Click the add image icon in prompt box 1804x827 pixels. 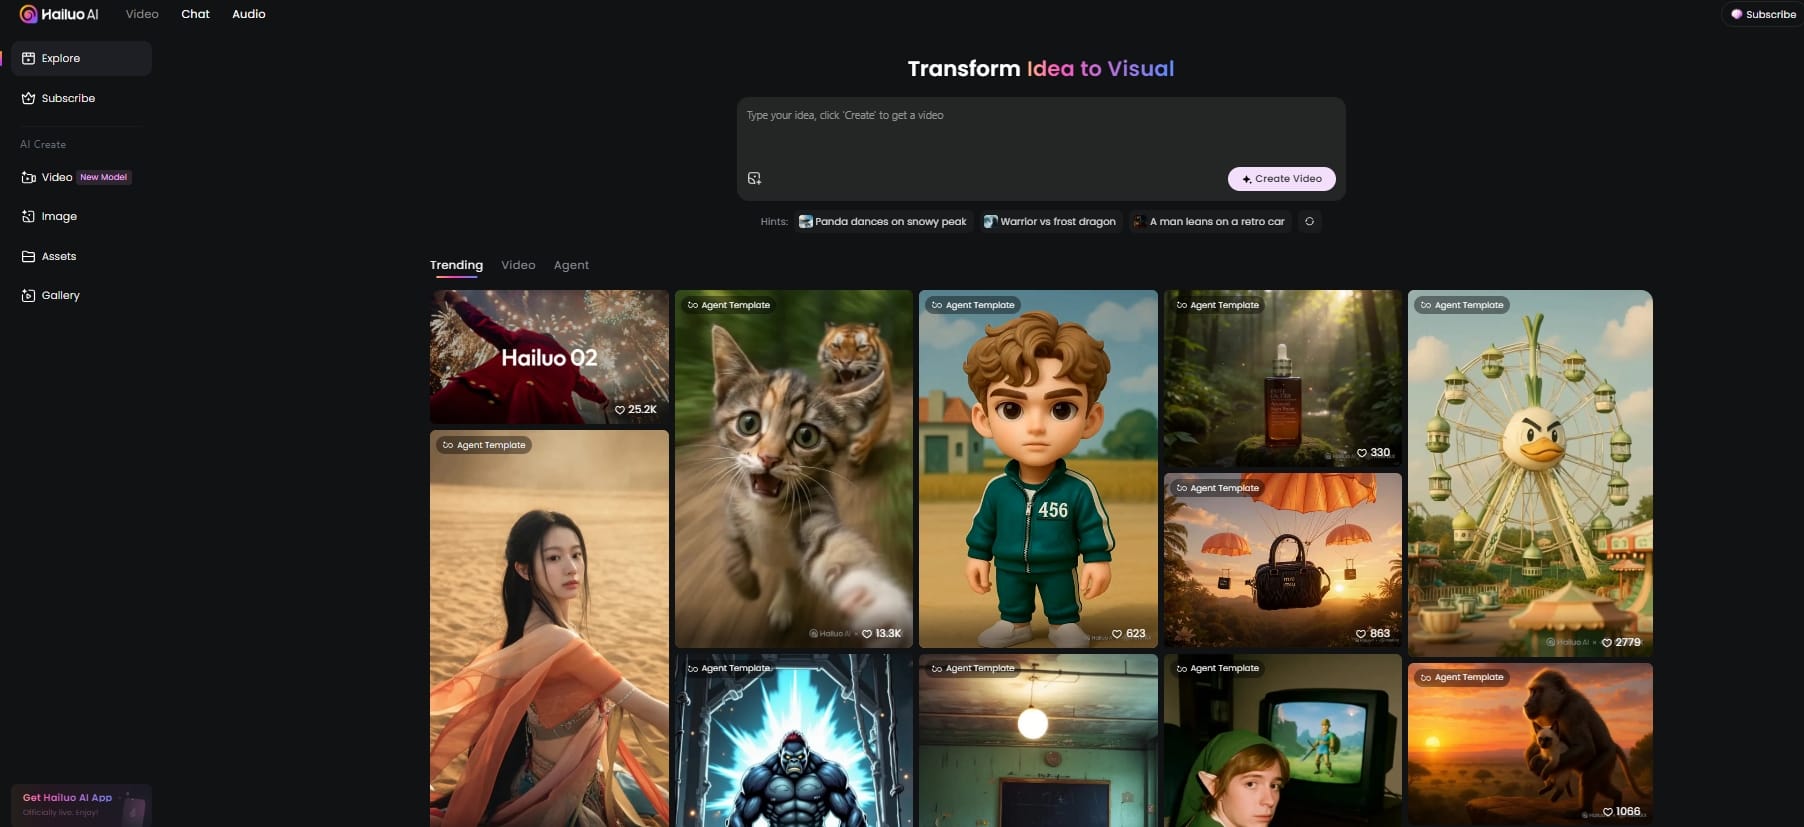click(754, 178)
